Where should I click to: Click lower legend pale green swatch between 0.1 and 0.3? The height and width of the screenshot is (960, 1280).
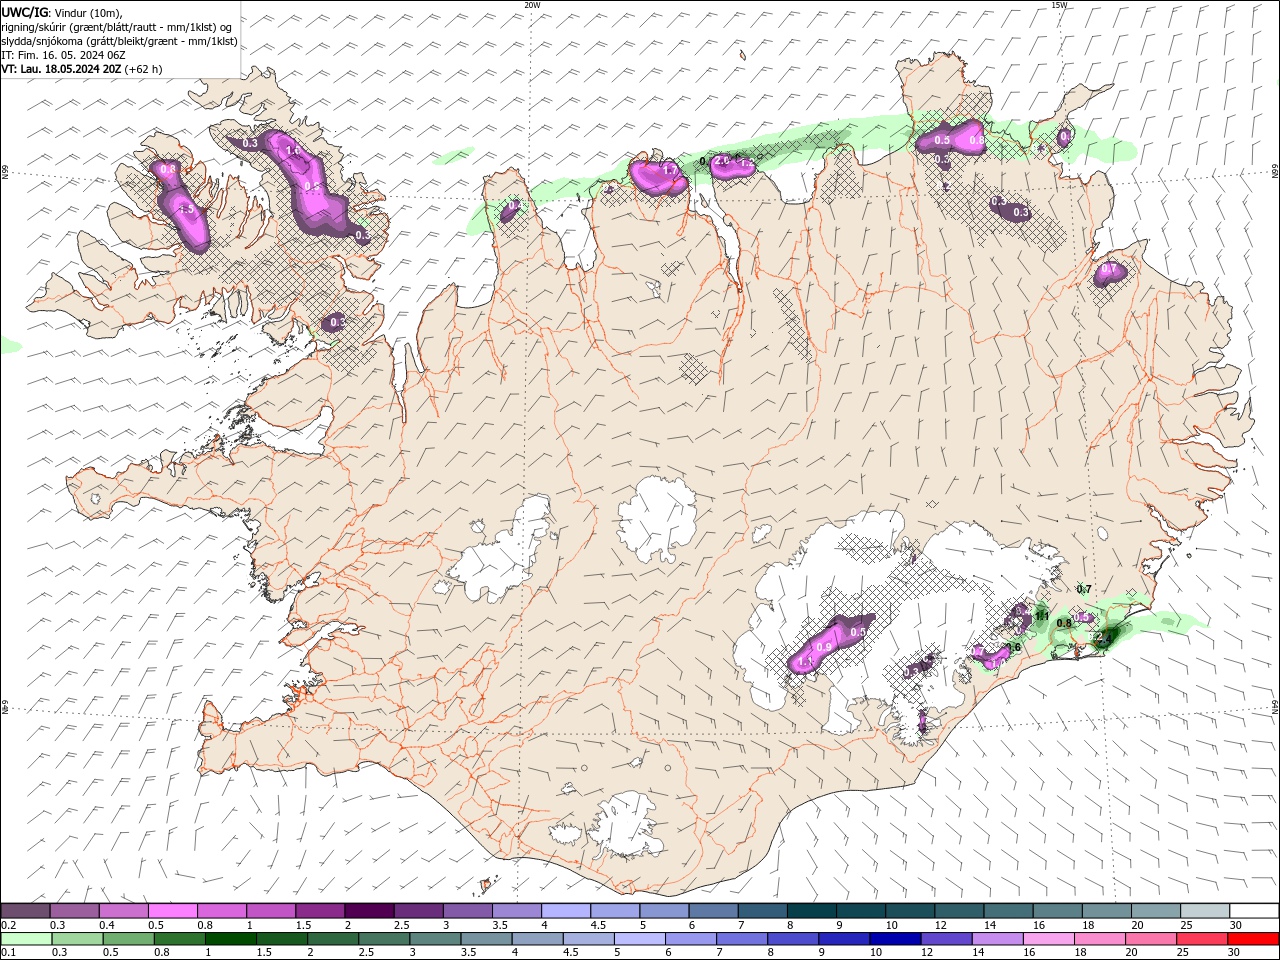click(26, 939)
